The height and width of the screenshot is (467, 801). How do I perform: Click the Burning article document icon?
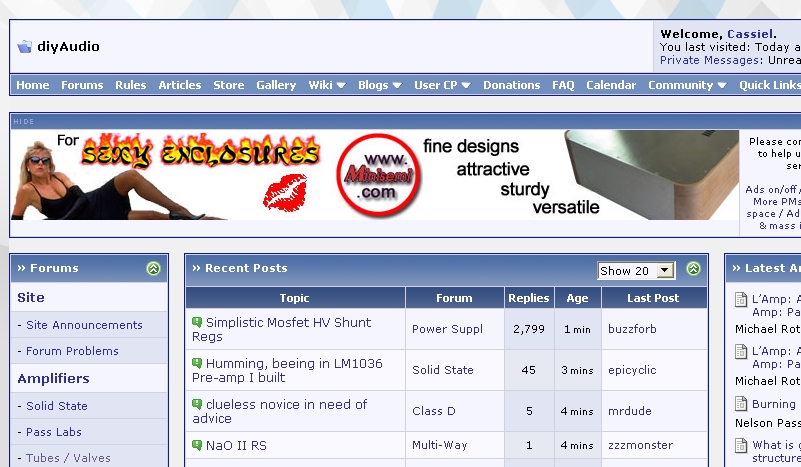(x=741, y=404)
